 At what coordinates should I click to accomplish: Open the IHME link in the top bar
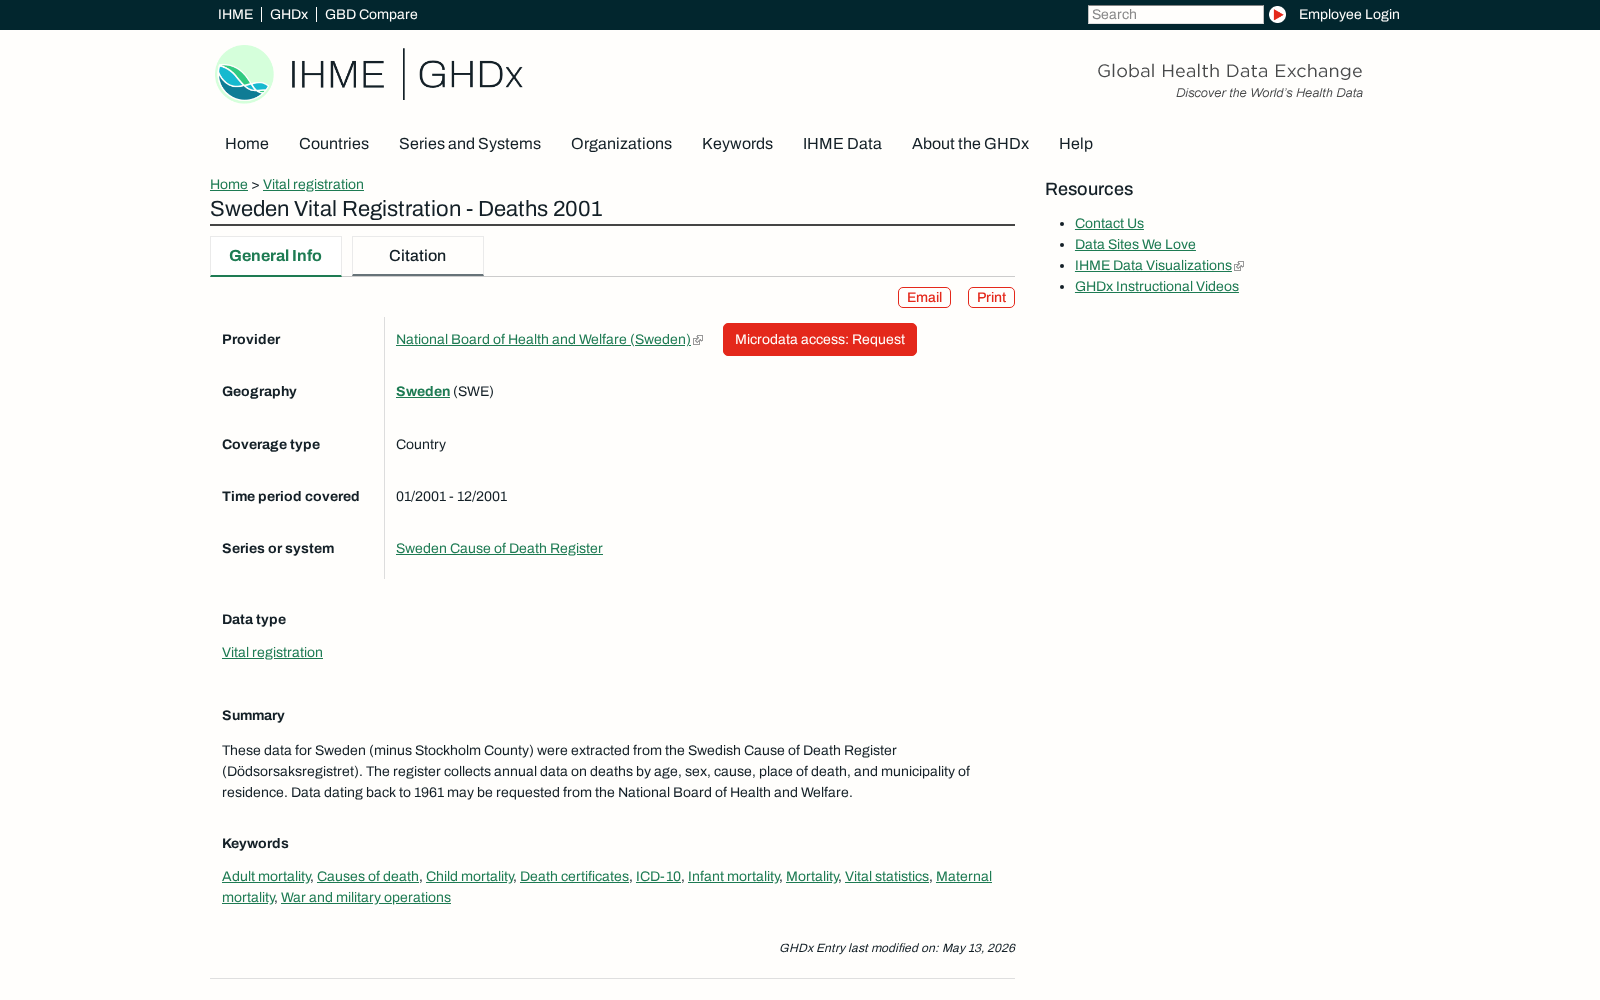(235, 14)
